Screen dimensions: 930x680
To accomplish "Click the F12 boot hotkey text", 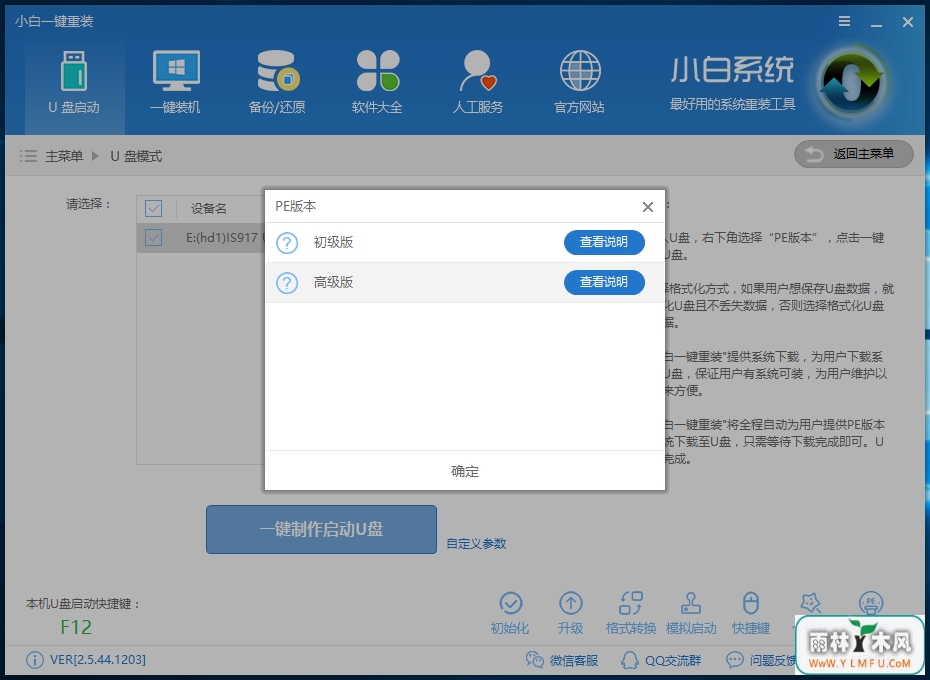I will tap(76, 627).
